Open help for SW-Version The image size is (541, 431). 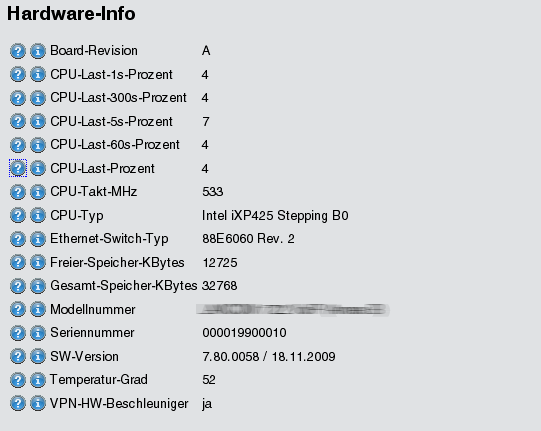coord(18,356)
